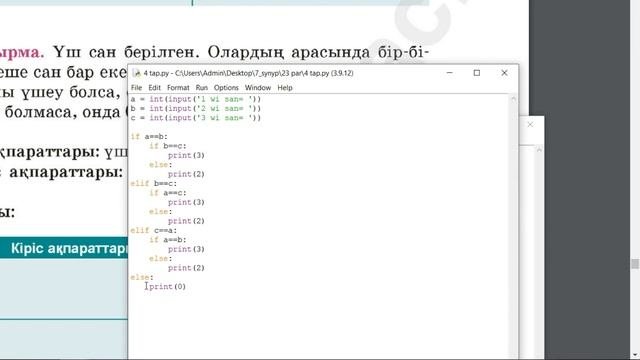Open the Options menu
This screenshot has height=360, width=640.
(226, 88)
